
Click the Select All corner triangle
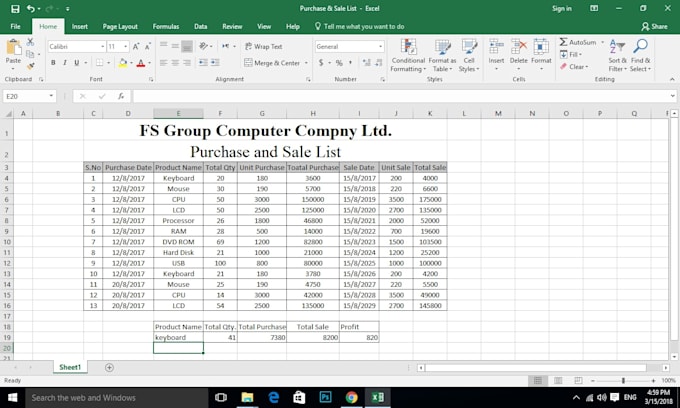click(8, 114)
